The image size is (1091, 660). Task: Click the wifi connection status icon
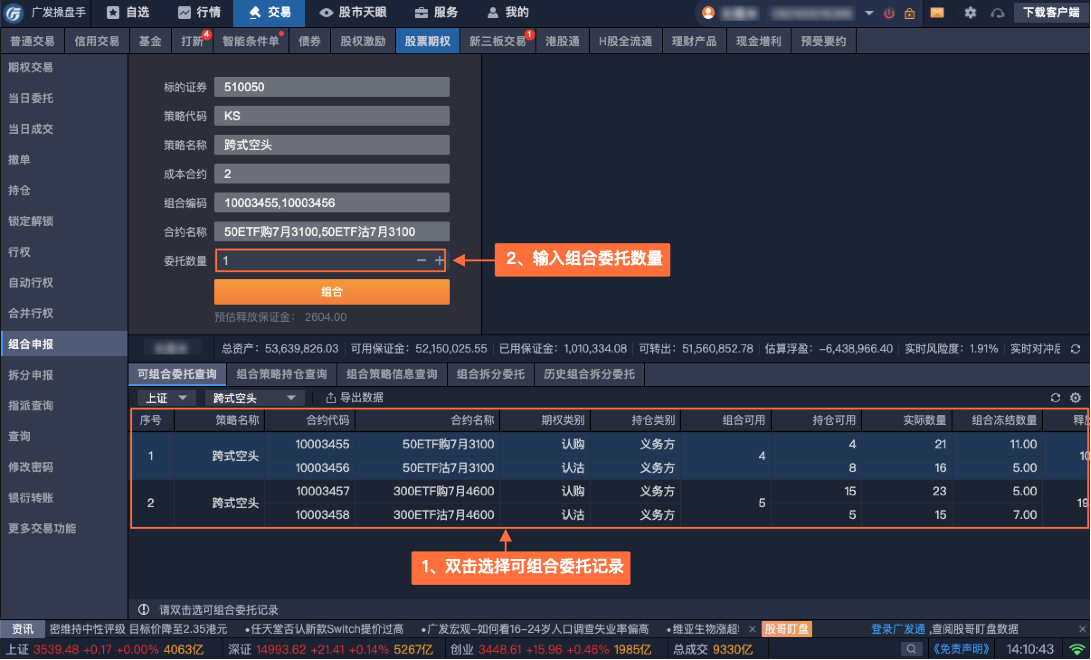coord(1076,650)
